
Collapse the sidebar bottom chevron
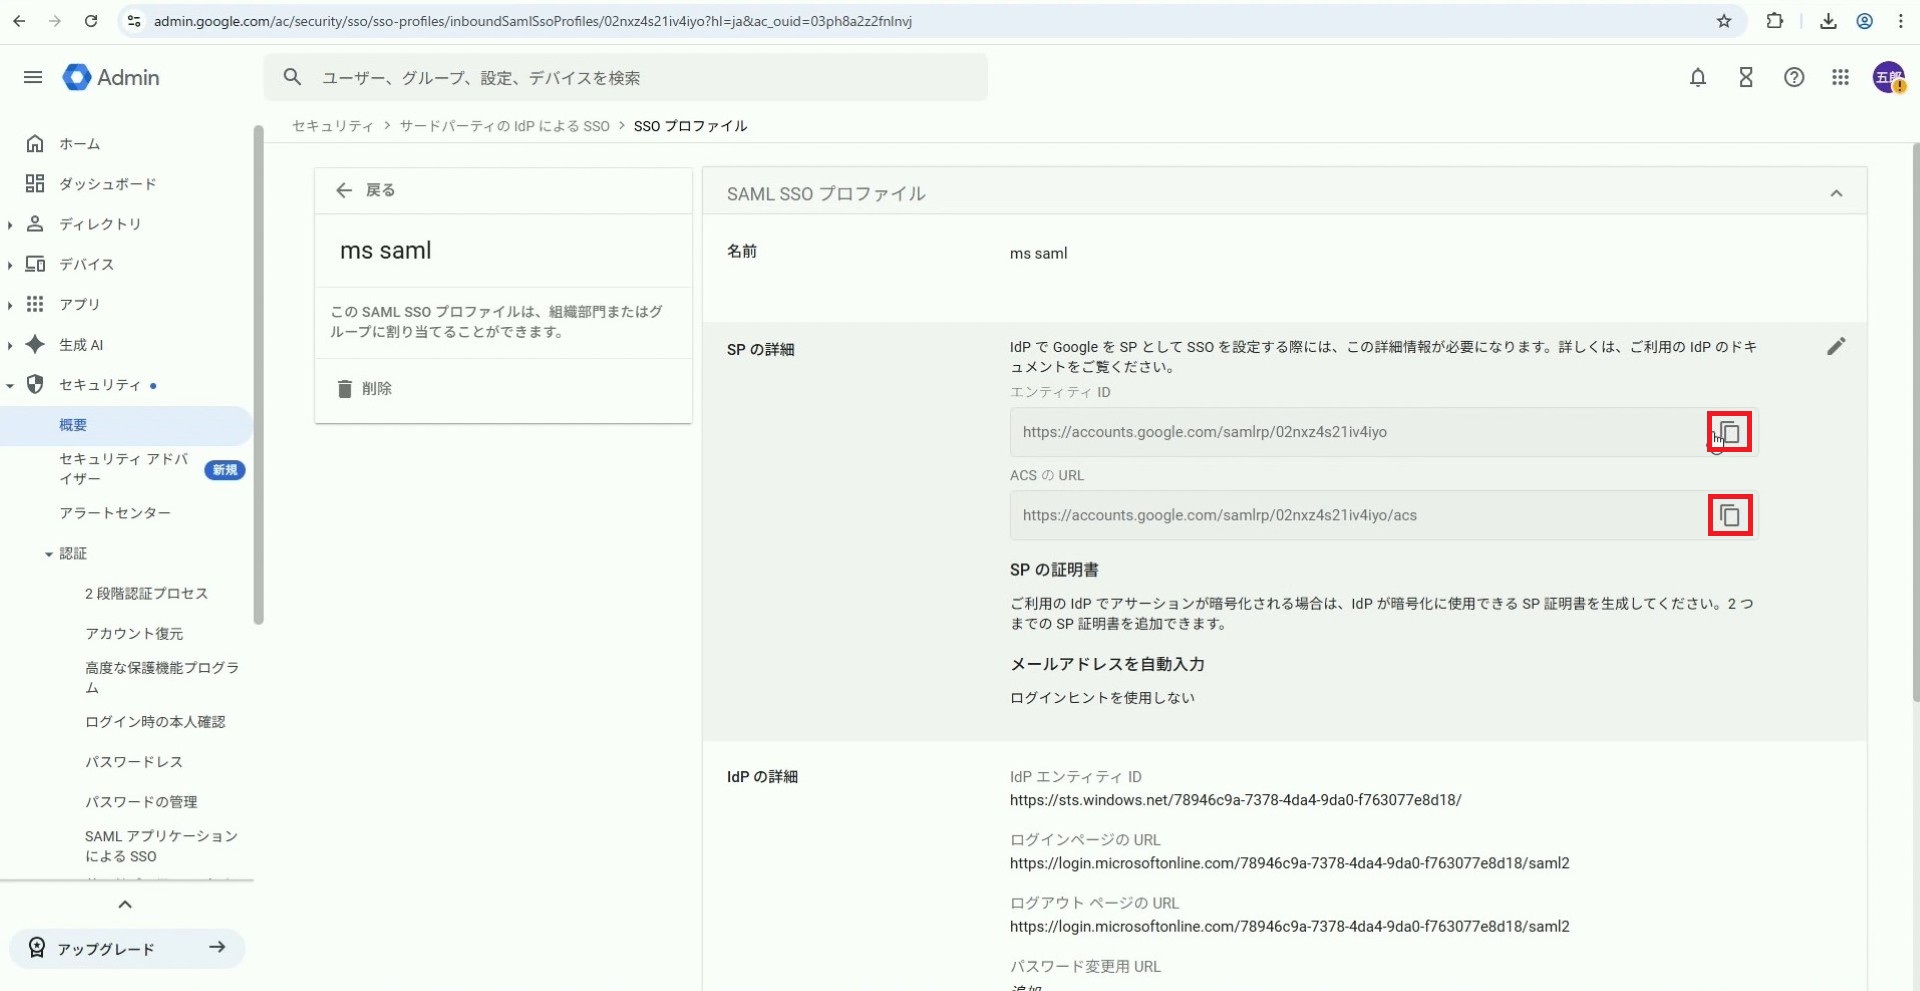coord(125,905)
